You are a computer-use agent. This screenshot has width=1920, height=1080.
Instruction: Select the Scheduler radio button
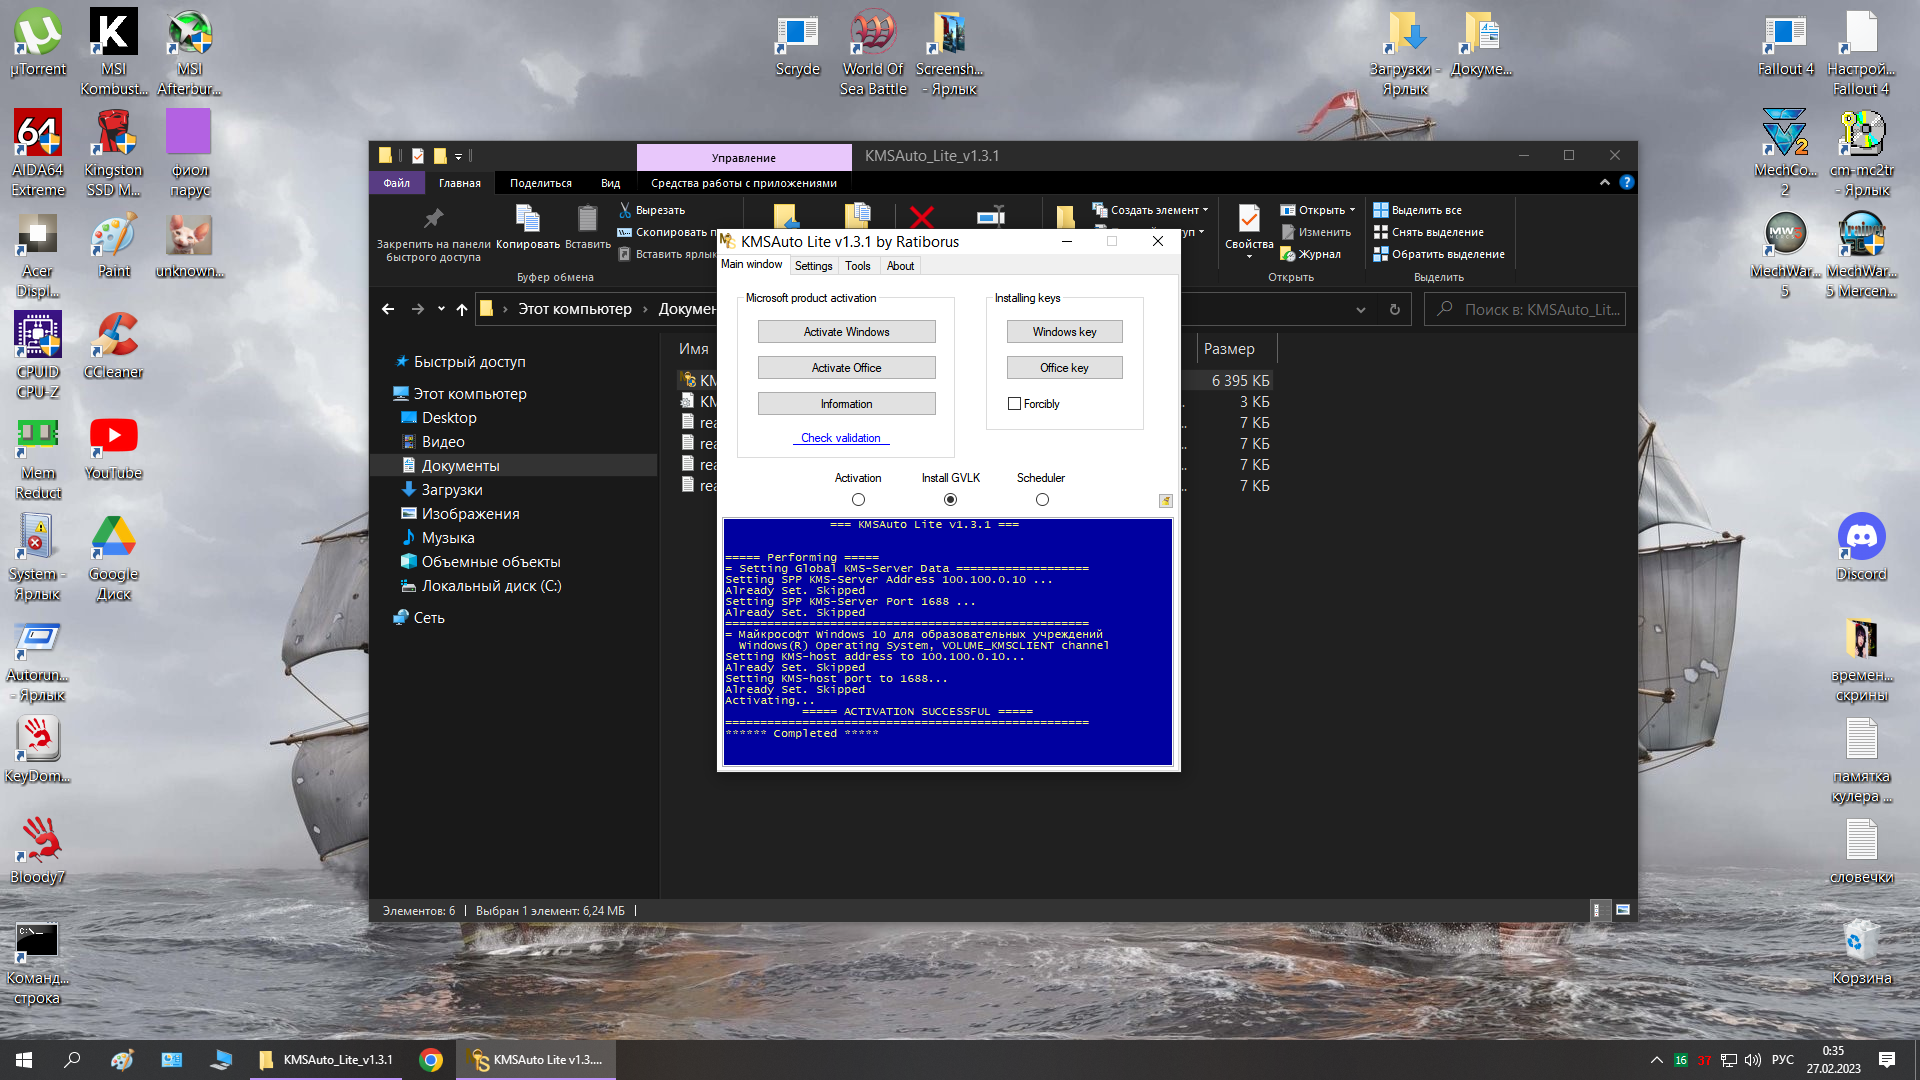tap(1042, 500)
